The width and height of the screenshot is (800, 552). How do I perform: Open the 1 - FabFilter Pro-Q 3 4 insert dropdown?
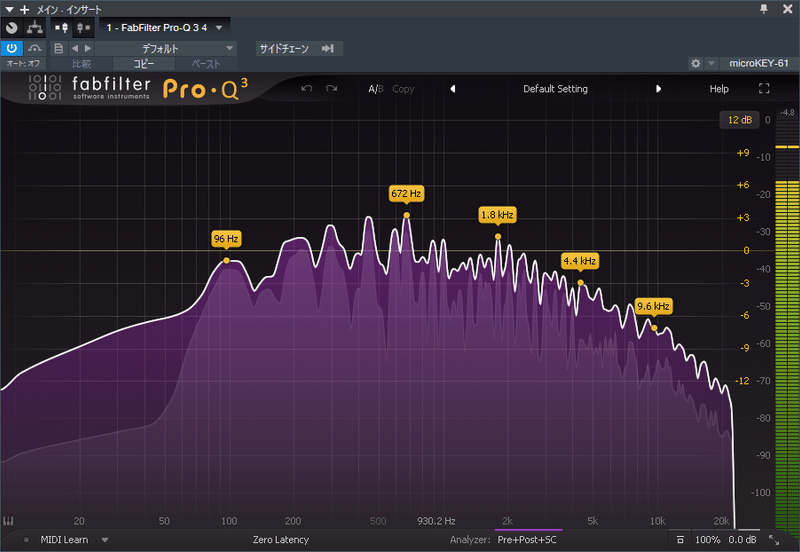click(x=164, y=28)
